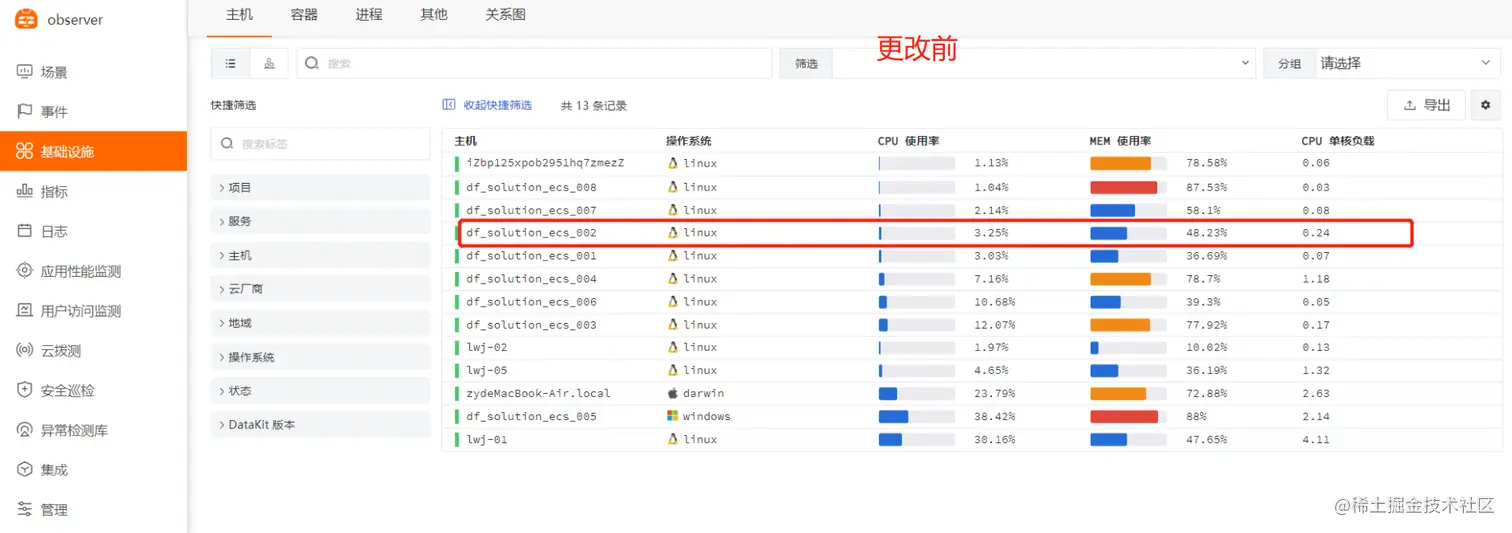Expand the 状态 quick filter
The width and height of the screenshot is (1512, 533).
(x=320, y=391)
